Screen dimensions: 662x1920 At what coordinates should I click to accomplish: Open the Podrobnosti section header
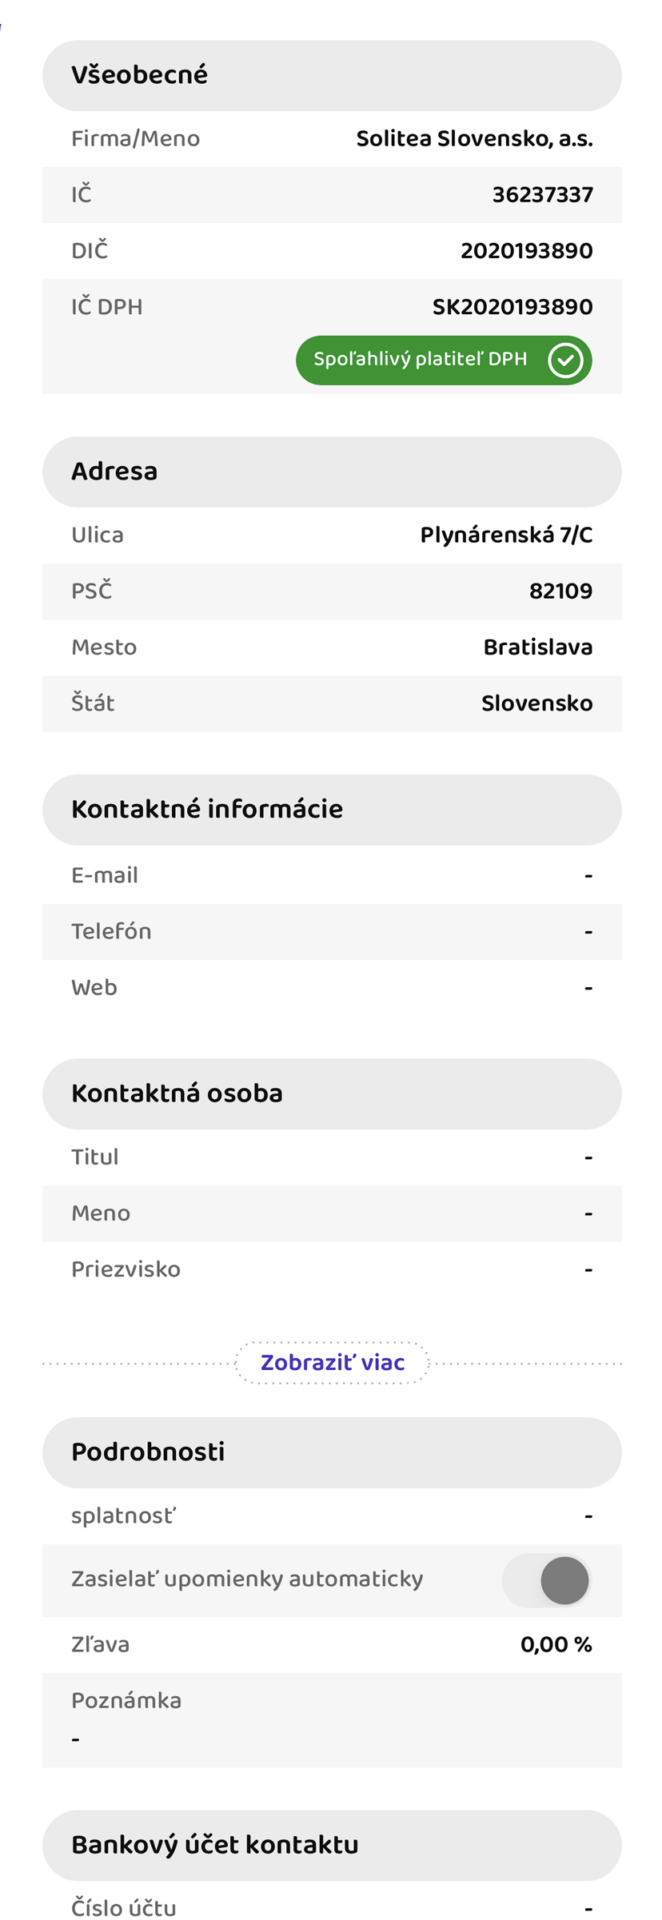[x=331, y=1452]
